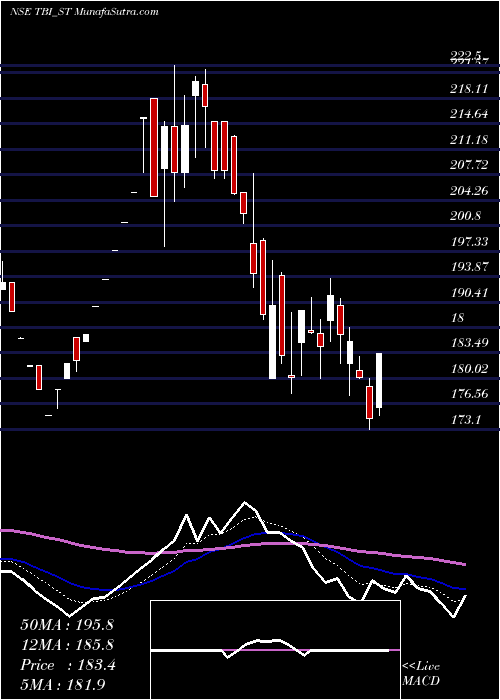500x700 pixels.
Task: Click the 222.5 top price label
Action: click(x=466, y=56)
